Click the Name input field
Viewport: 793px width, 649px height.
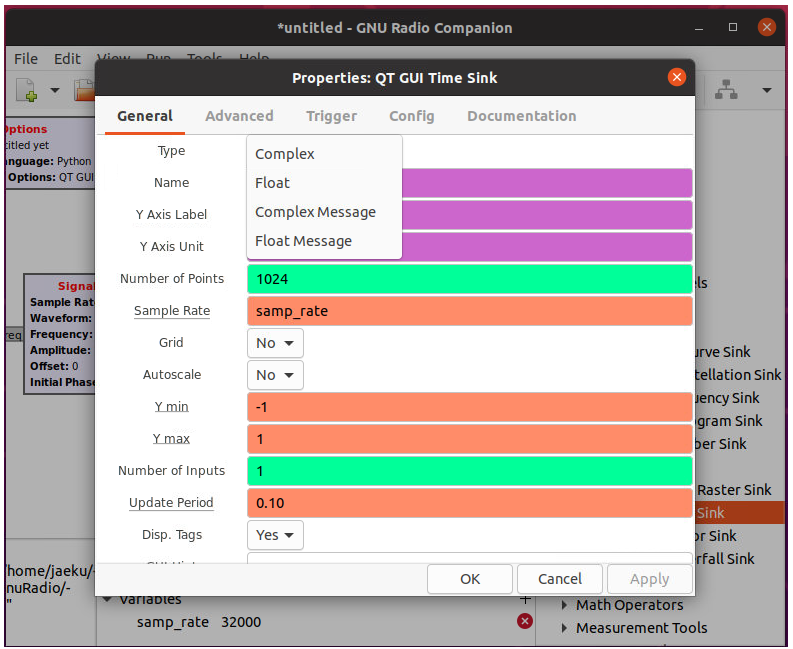coord(547,183)
